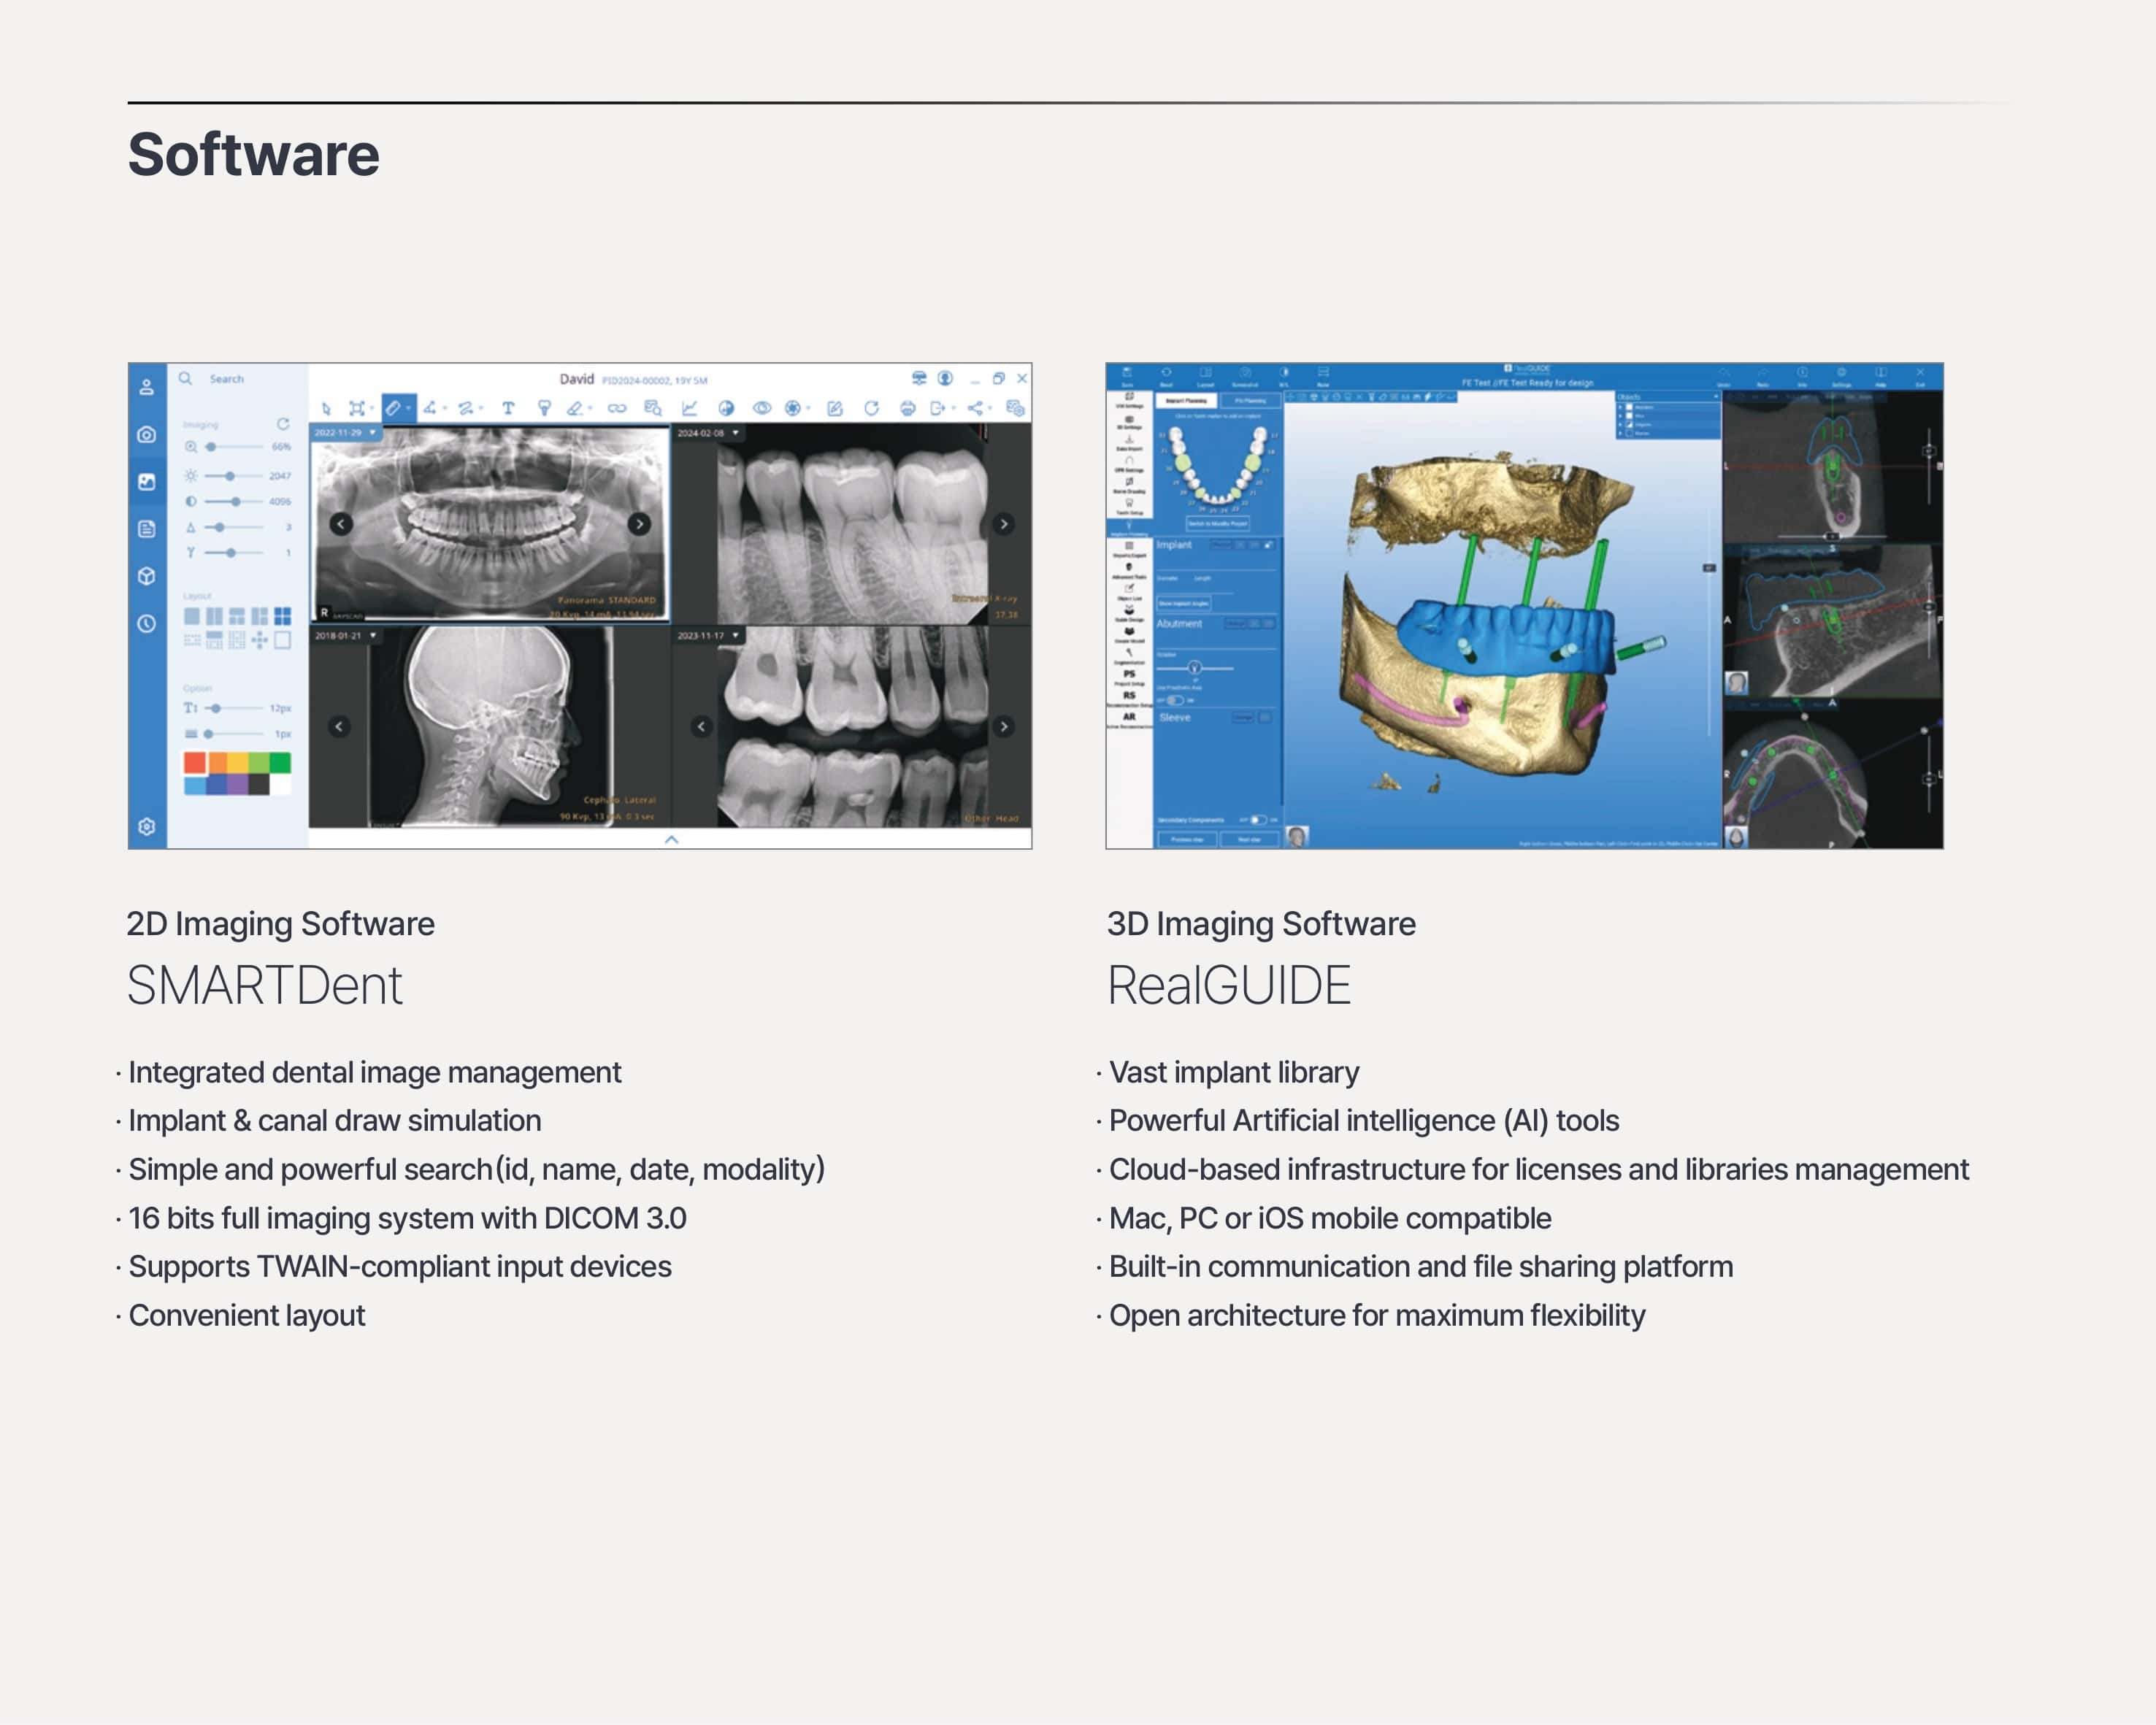Image resolution: width=2156 pixels, height=1725 pixels.
Task: Expand the bottom panel chevron in SMARTDent
Action: [x=672, y=840]
